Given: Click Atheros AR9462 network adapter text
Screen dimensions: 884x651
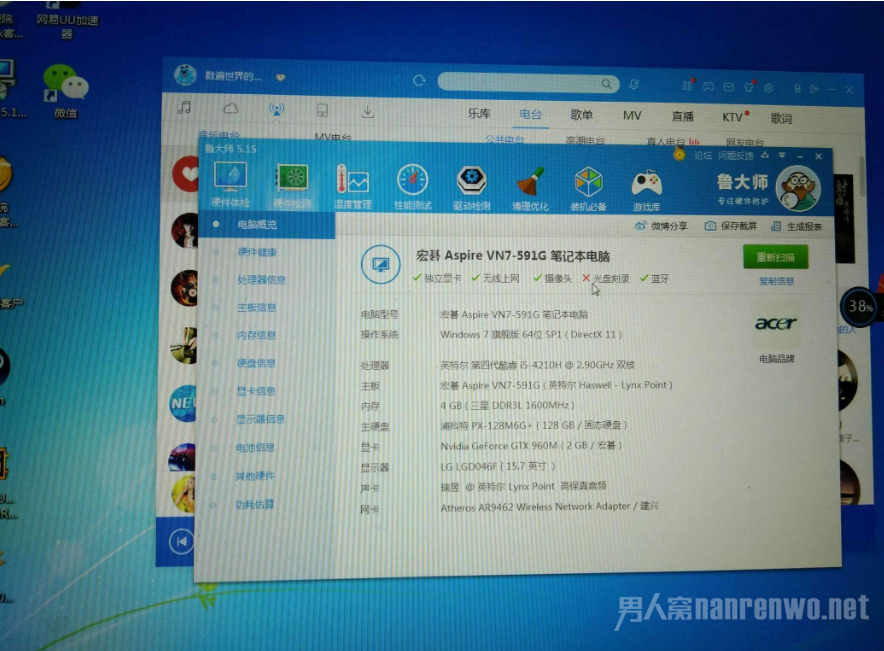Looking at the screenshot, I should point(549,507).
